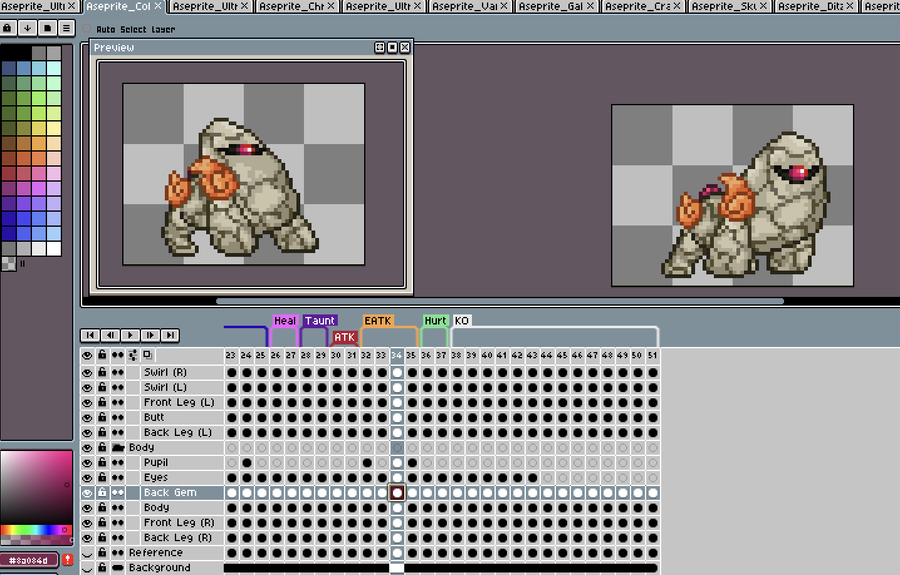
Task: Open the palette options menu button
Action: (67, 28)
